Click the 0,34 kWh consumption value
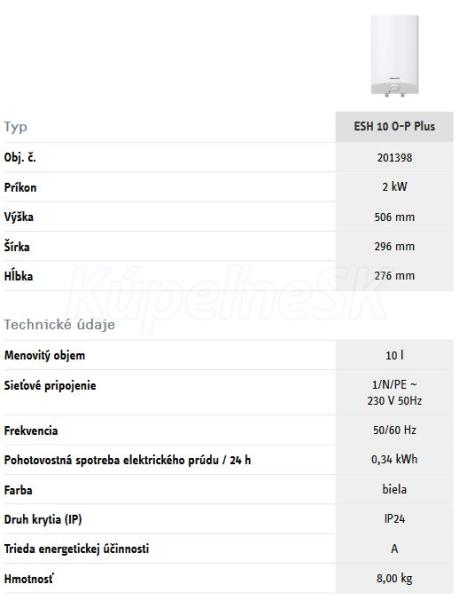 pos(394,459)
